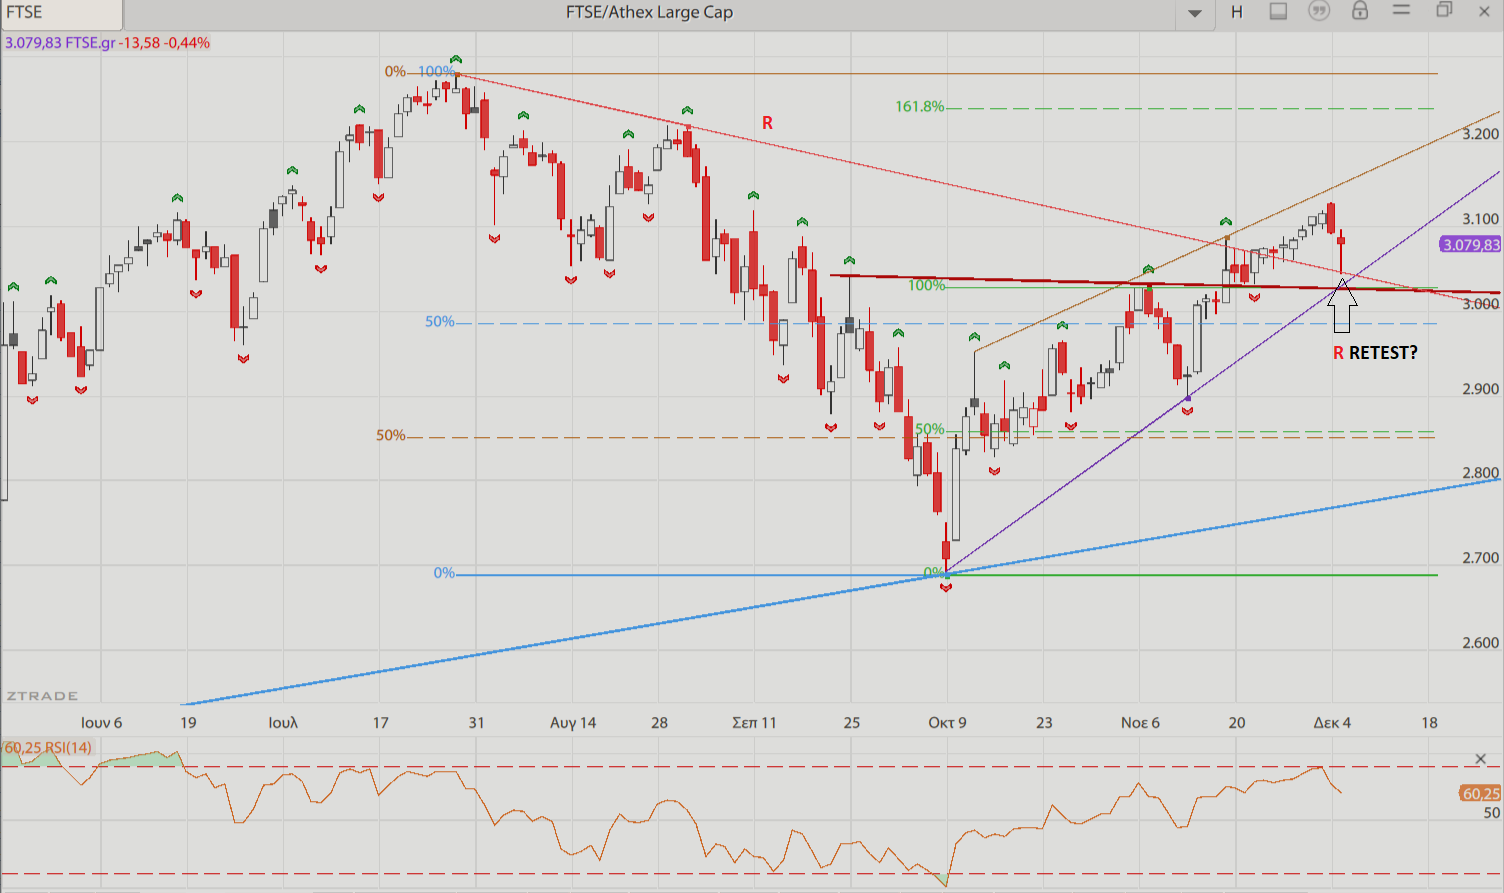
Task: Click the Ιουν 6 date label
Action: (x=101, y=722)
